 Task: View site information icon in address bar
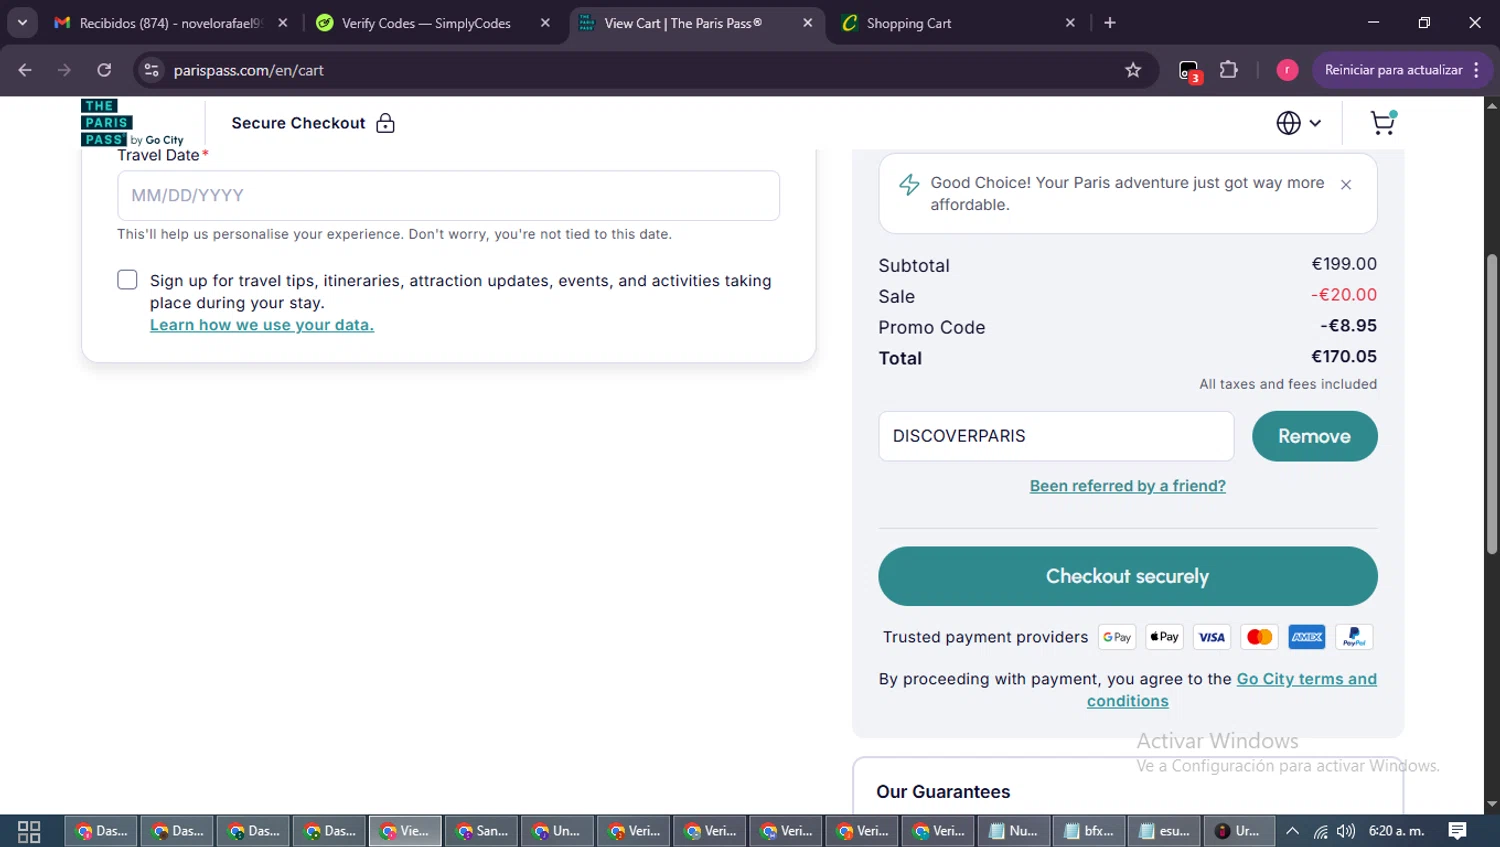[x=151, y=70]
